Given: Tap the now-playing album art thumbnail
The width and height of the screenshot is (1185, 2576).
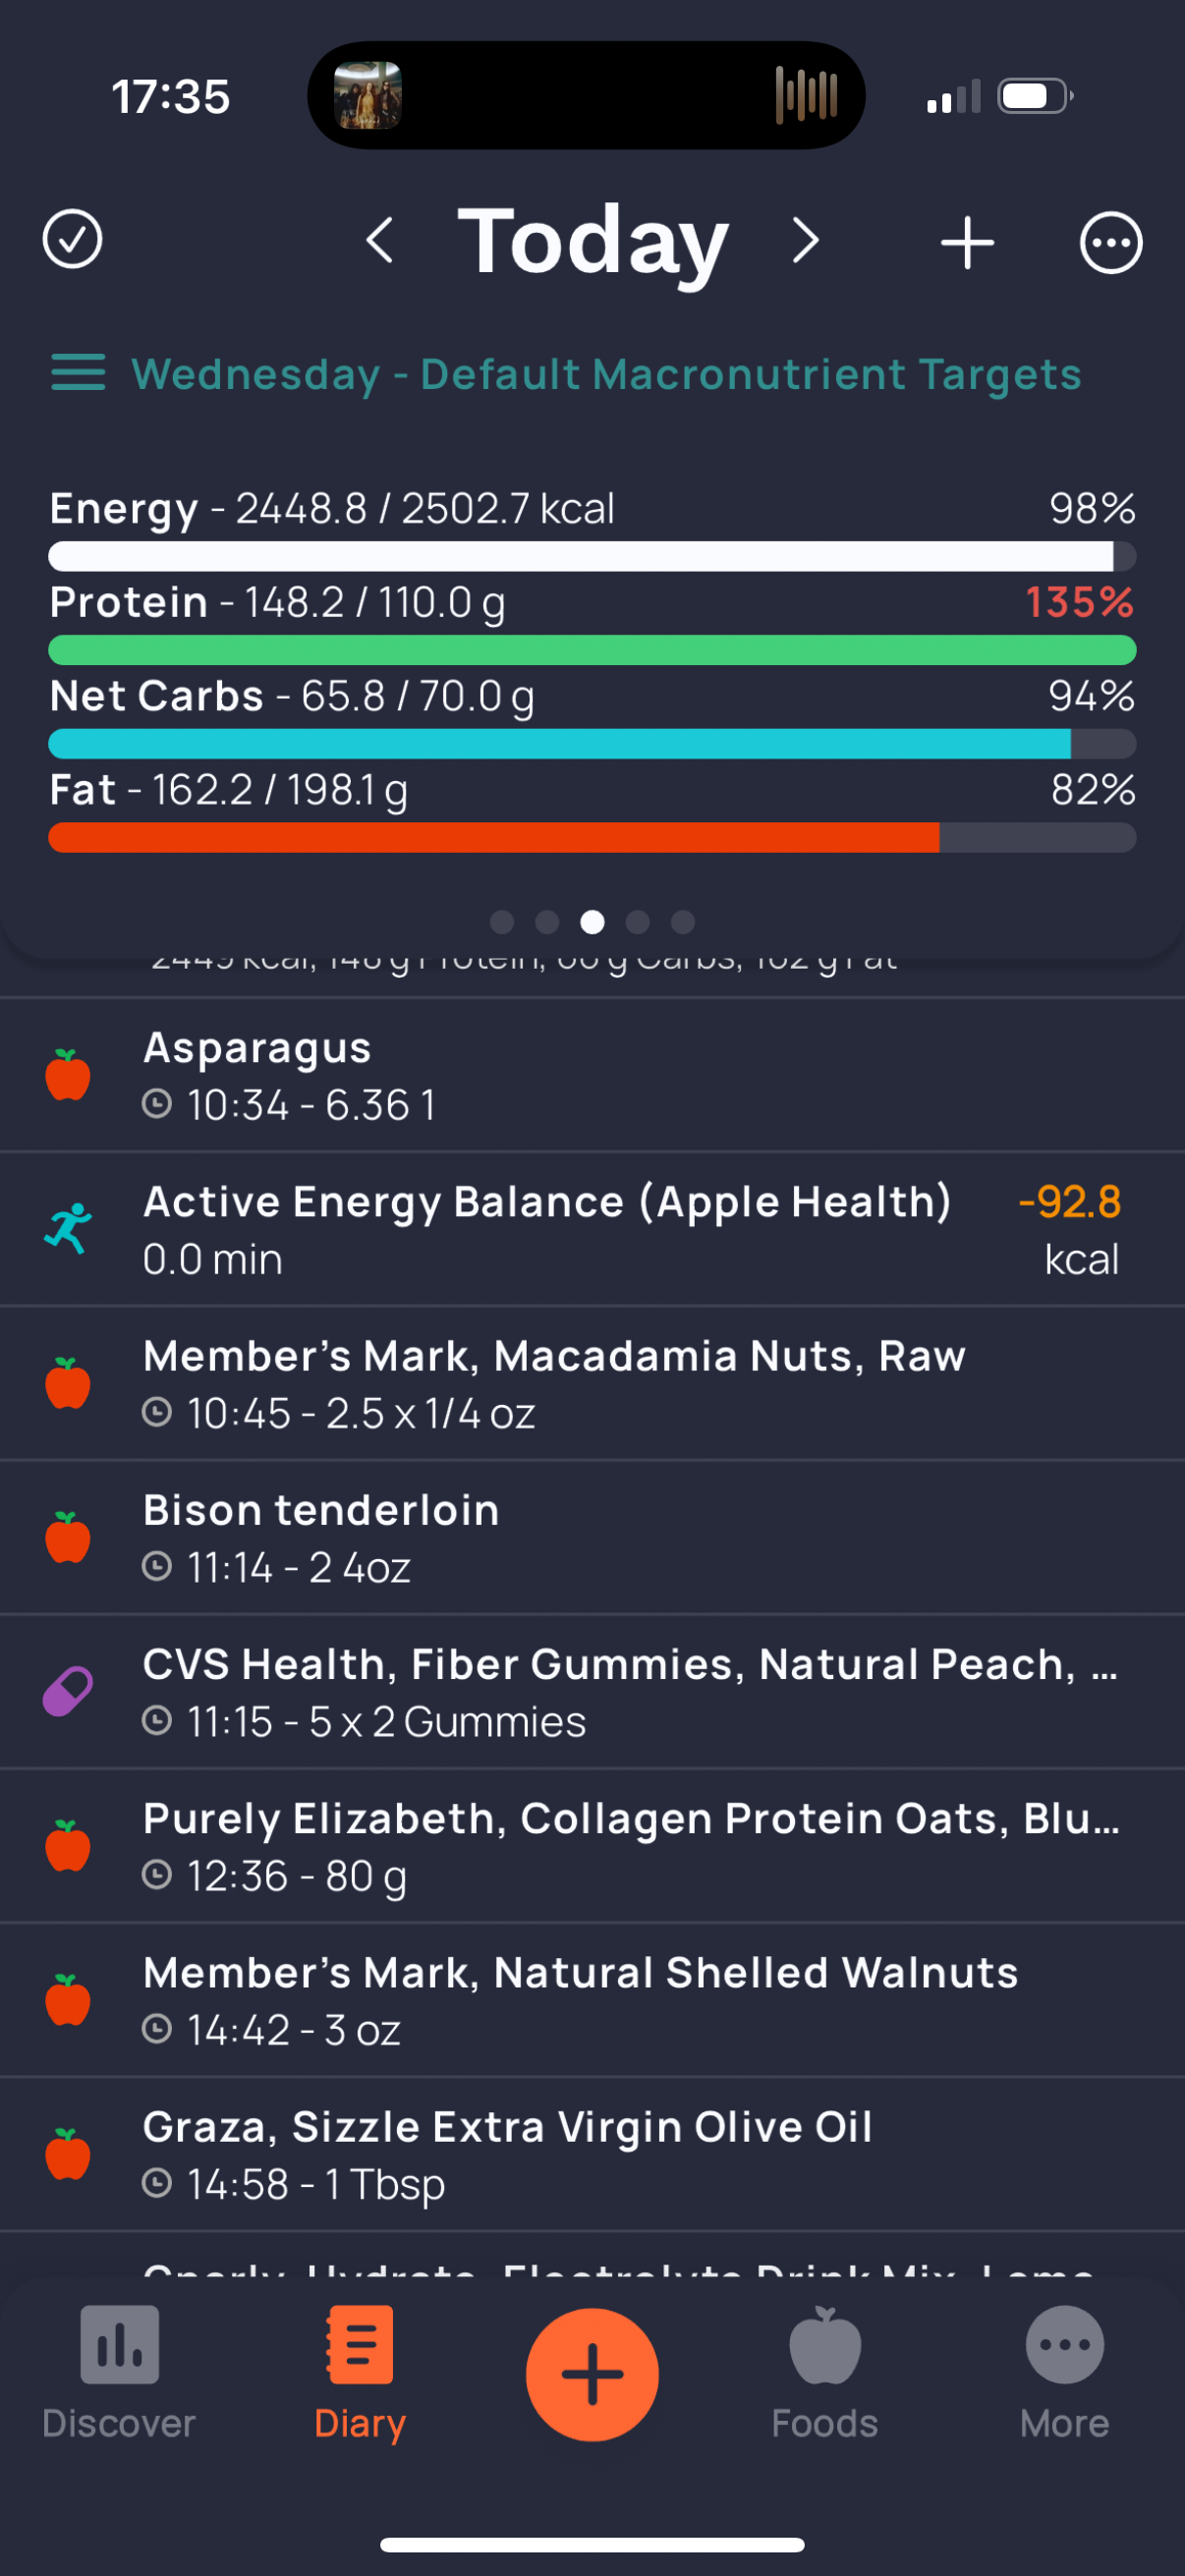Looking at the screenshot, I should (x=368, y=96).
